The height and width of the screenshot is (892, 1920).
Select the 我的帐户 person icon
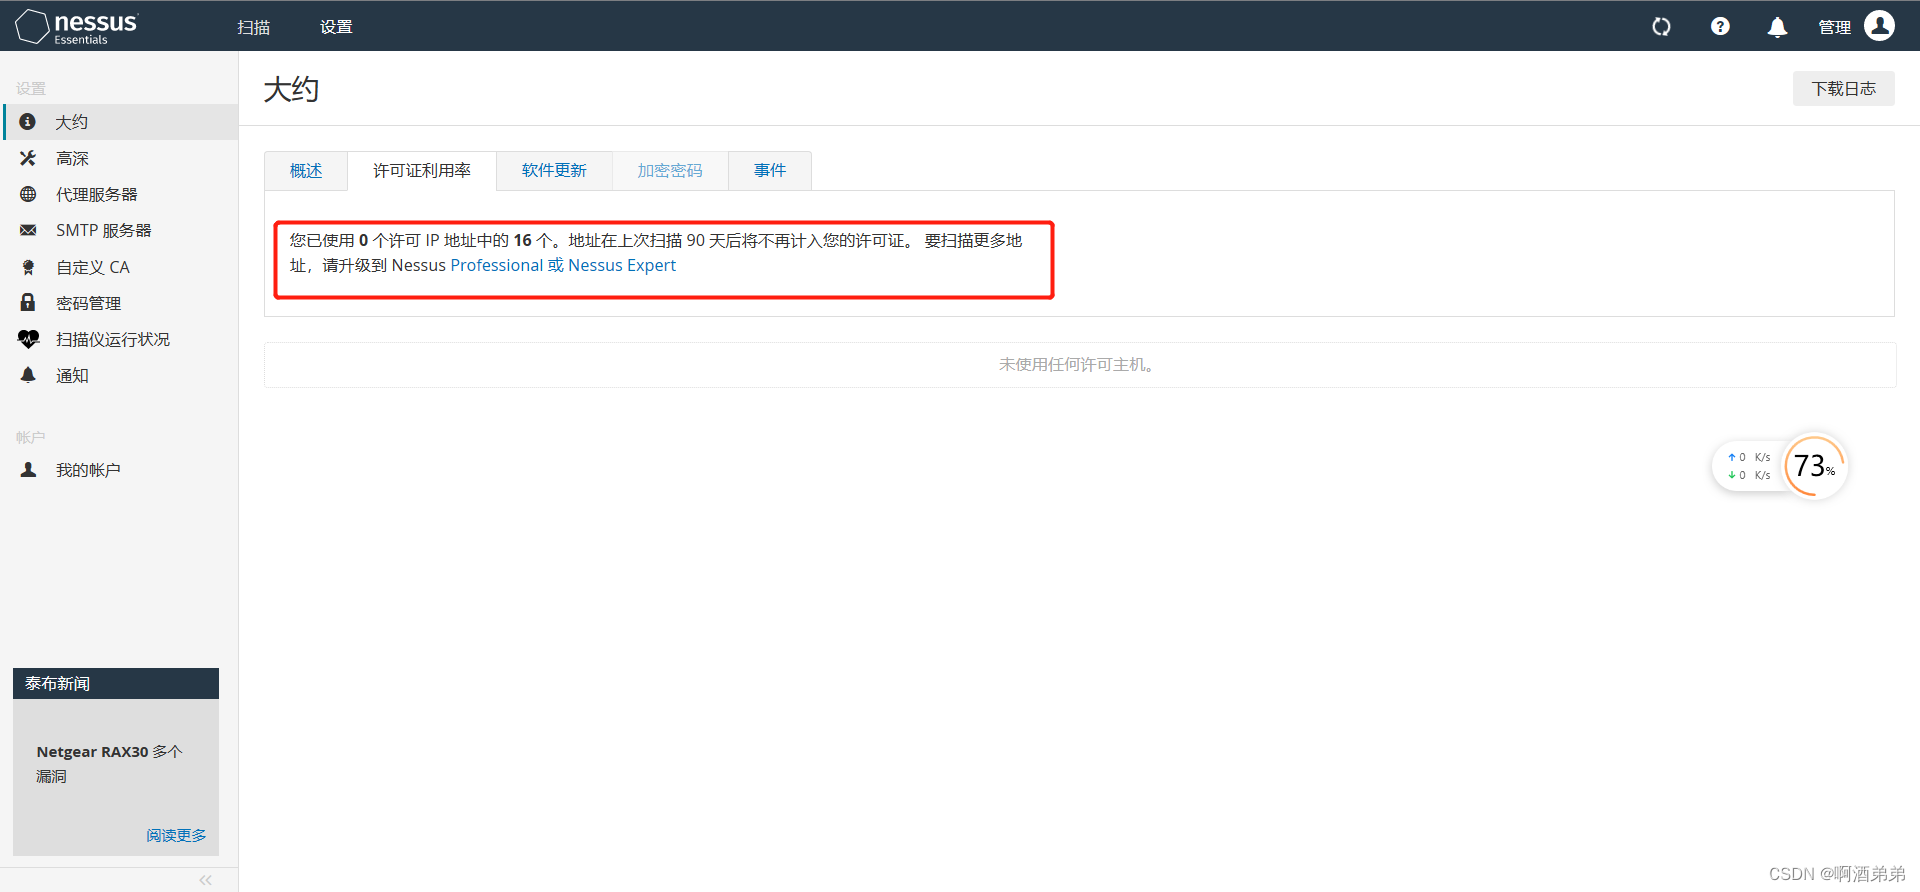tap(28, 470)
